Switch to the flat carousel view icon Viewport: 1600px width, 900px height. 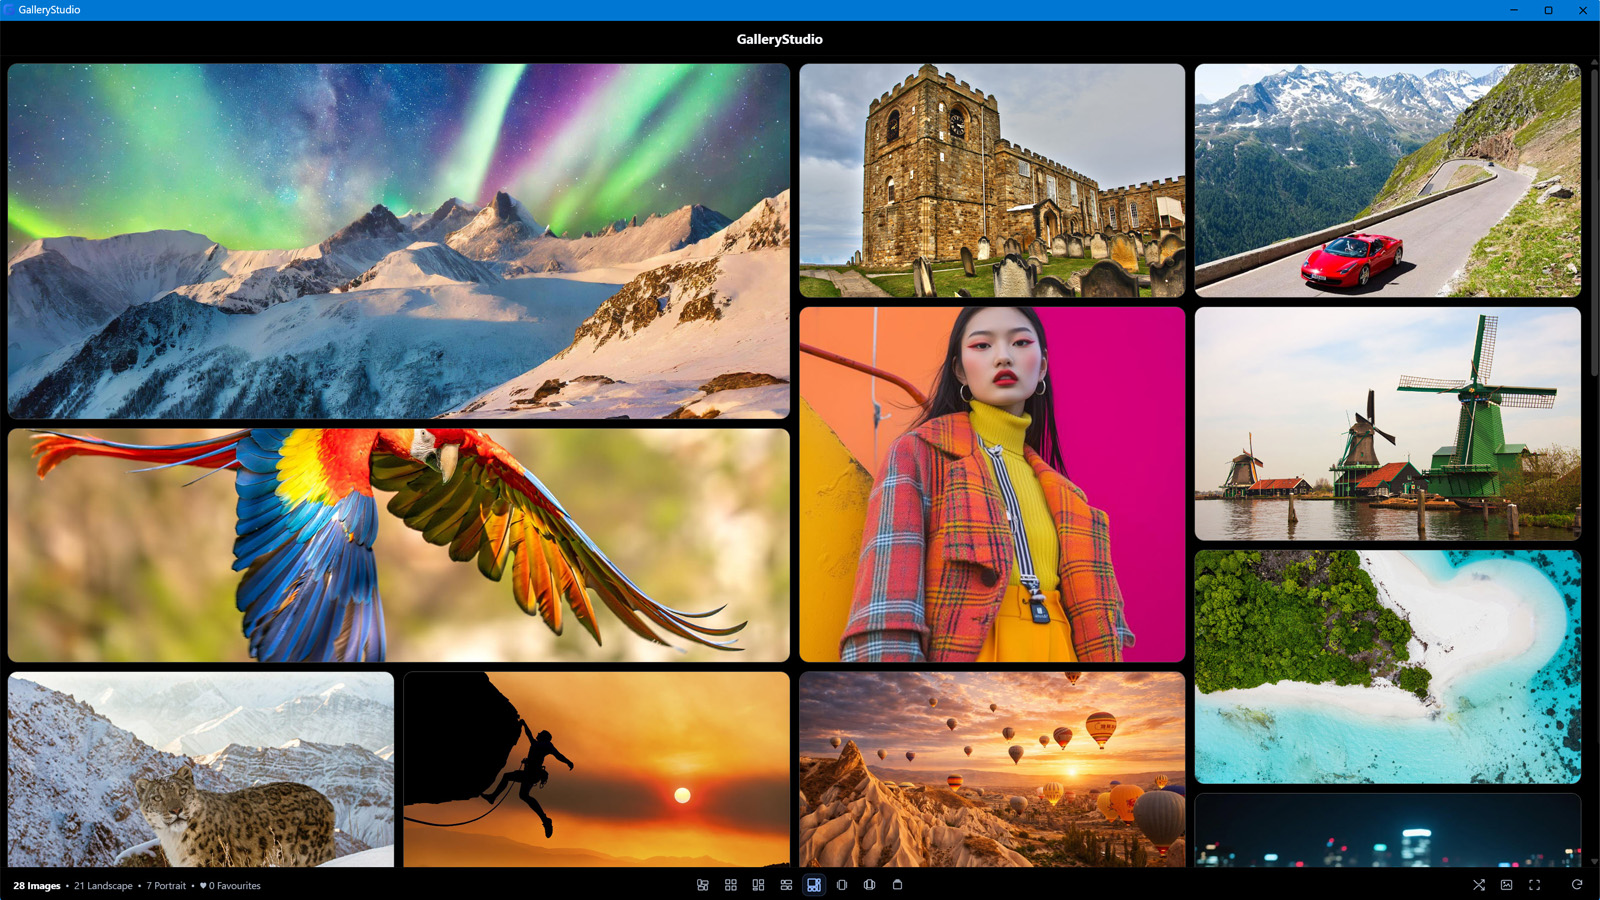pos(842,885)
